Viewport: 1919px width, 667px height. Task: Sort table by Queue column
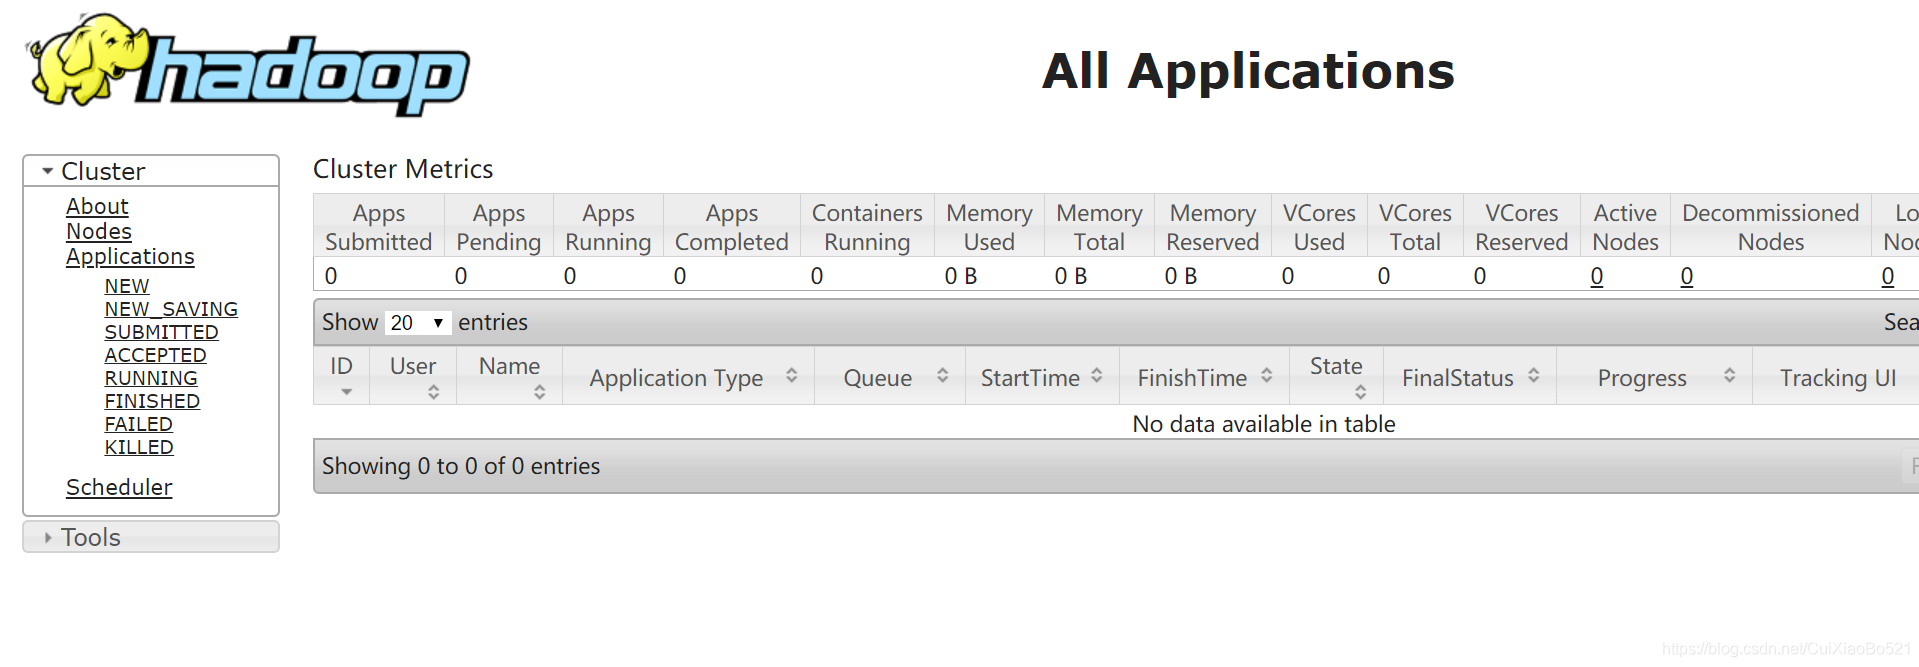[x=890, y=376]
